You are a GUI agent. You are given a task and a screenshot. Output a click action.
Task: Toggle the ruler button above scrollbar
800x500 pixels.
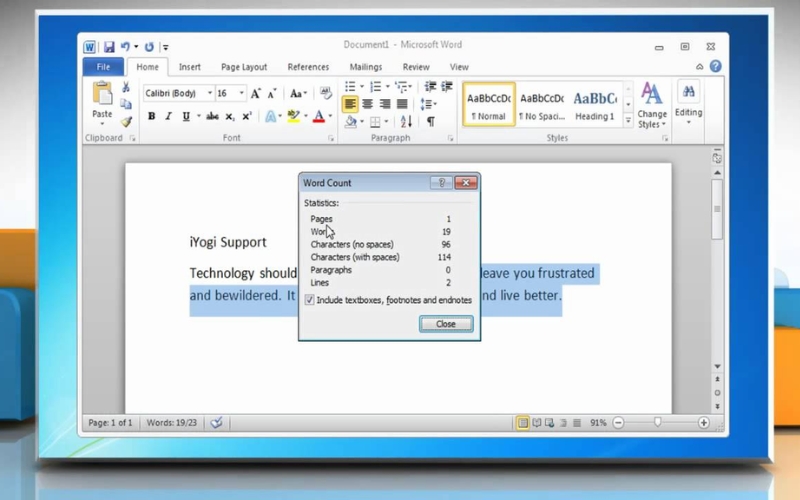717,159
